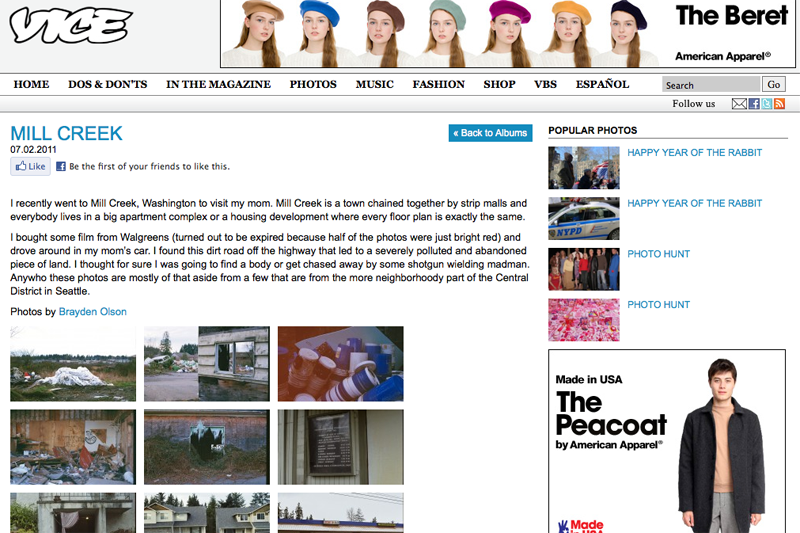This screenshot has width=800, height=533.
Task: Open the email envelope follow icon
Action: tap(739, 104)
